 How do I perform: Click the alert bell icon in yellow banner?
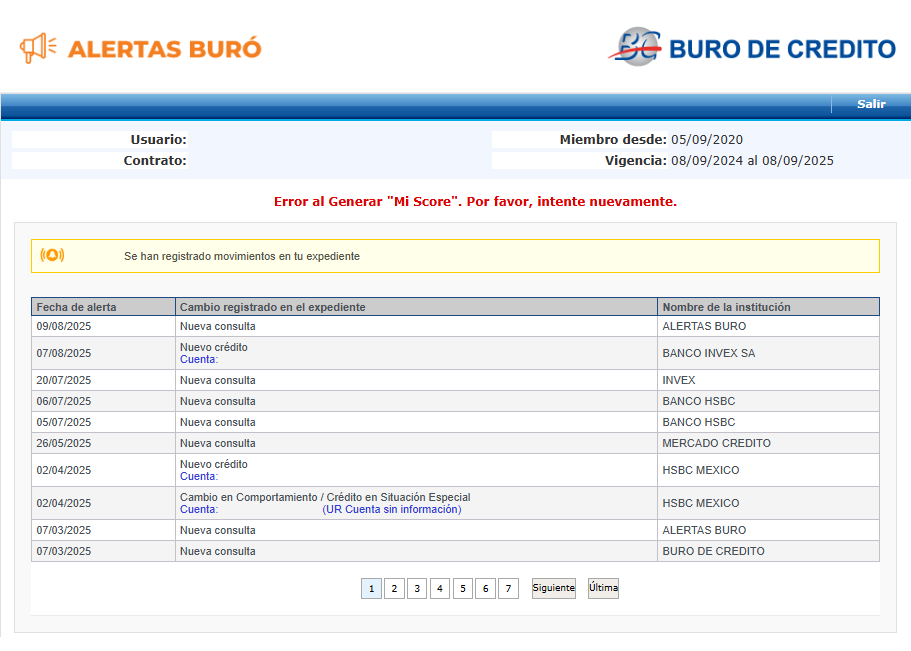(x=52, y=255)
